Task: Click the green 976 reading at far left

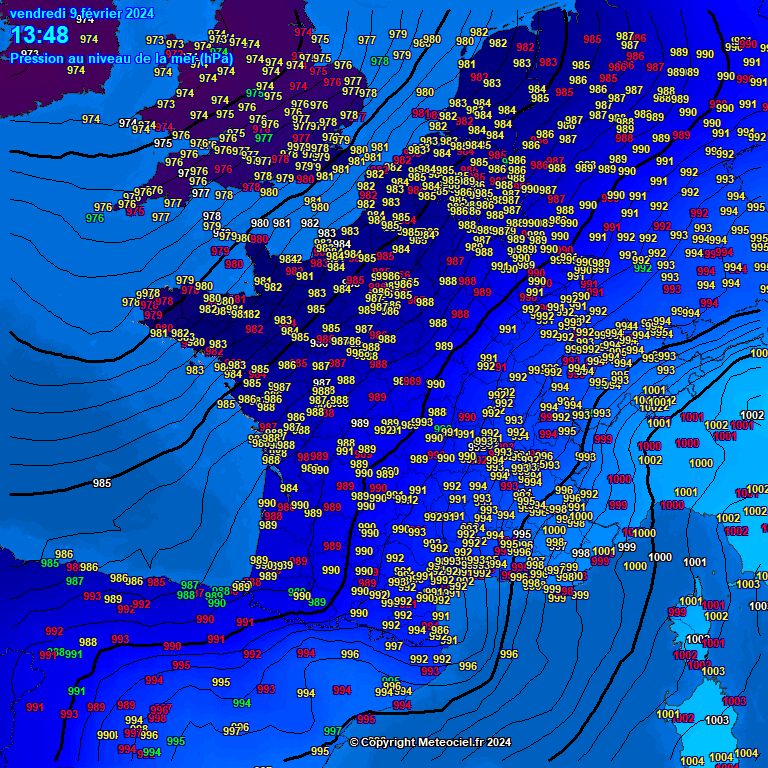Action: [x=95, y=218]
